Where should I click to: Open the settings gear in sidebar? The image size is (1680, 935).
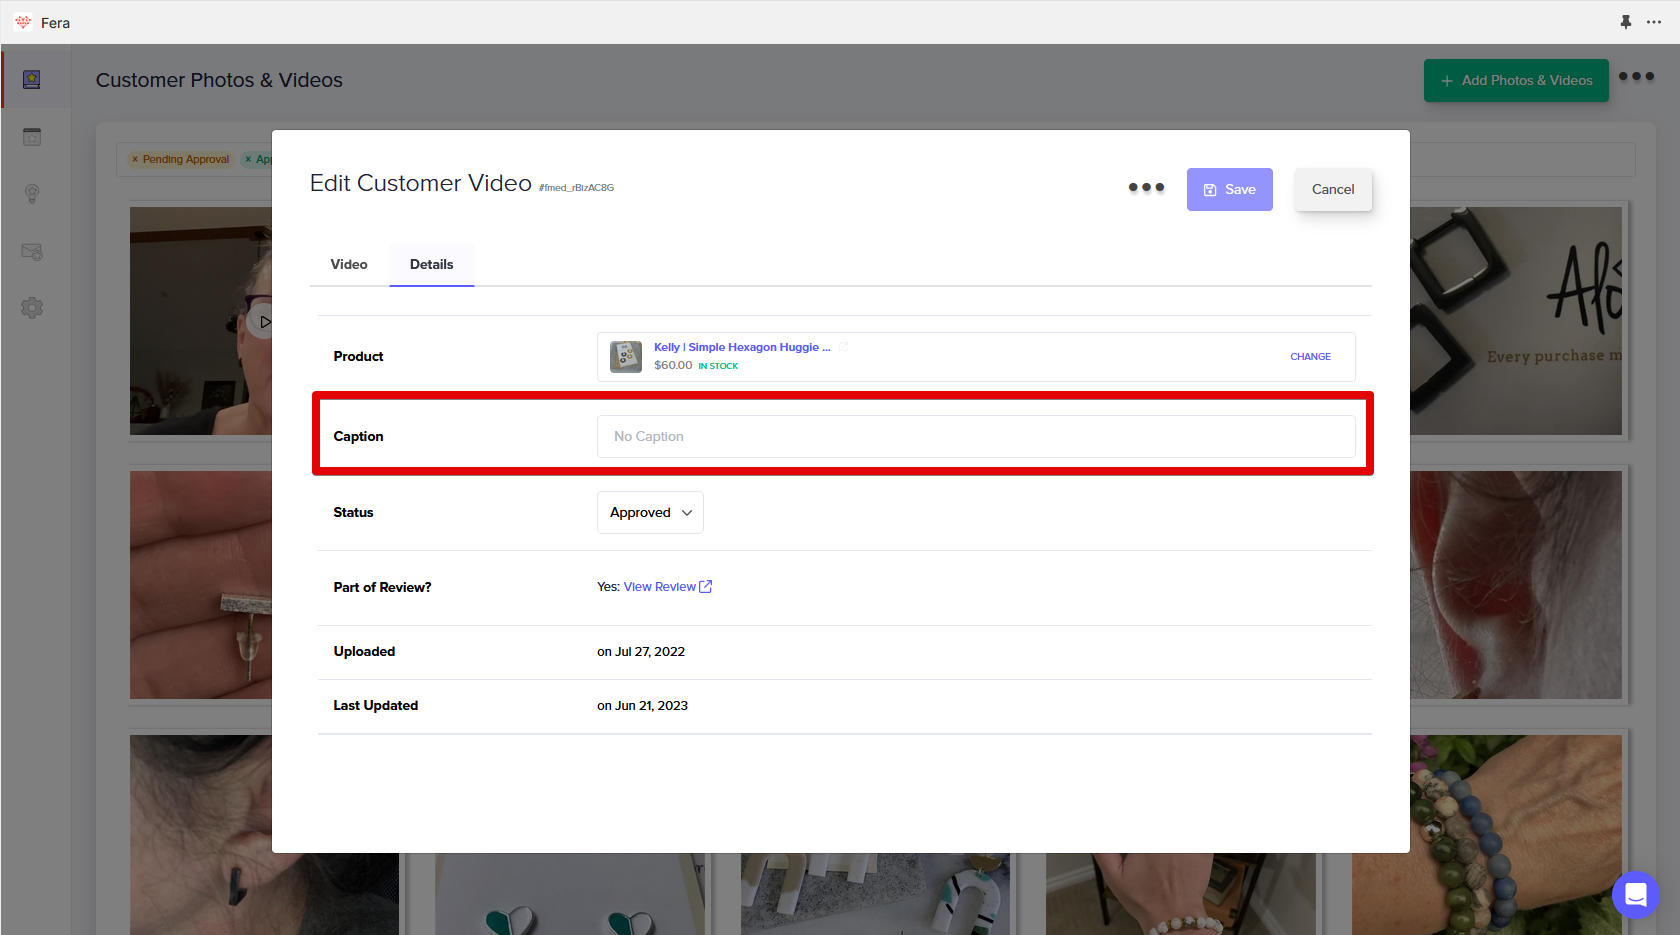pyautogui.click(x=32, y=308)
